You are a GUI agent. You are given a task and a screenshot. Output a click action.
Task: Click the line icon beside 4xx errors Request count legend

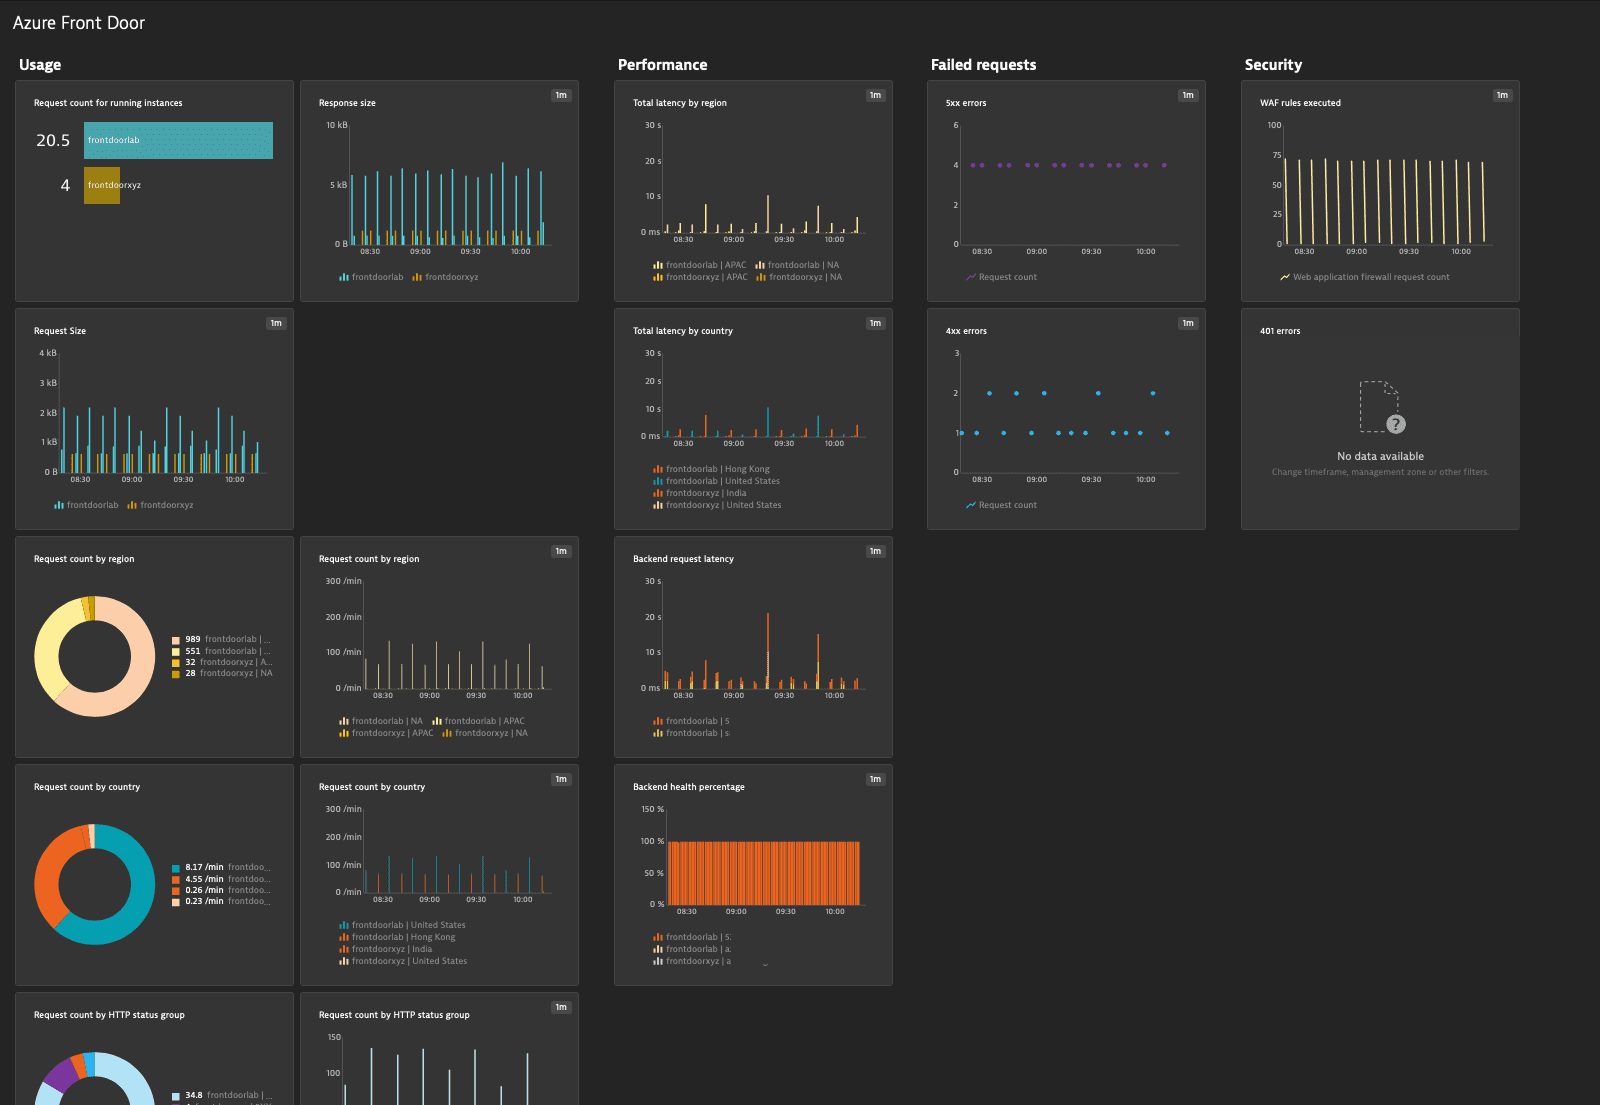[x=971, y=505]
